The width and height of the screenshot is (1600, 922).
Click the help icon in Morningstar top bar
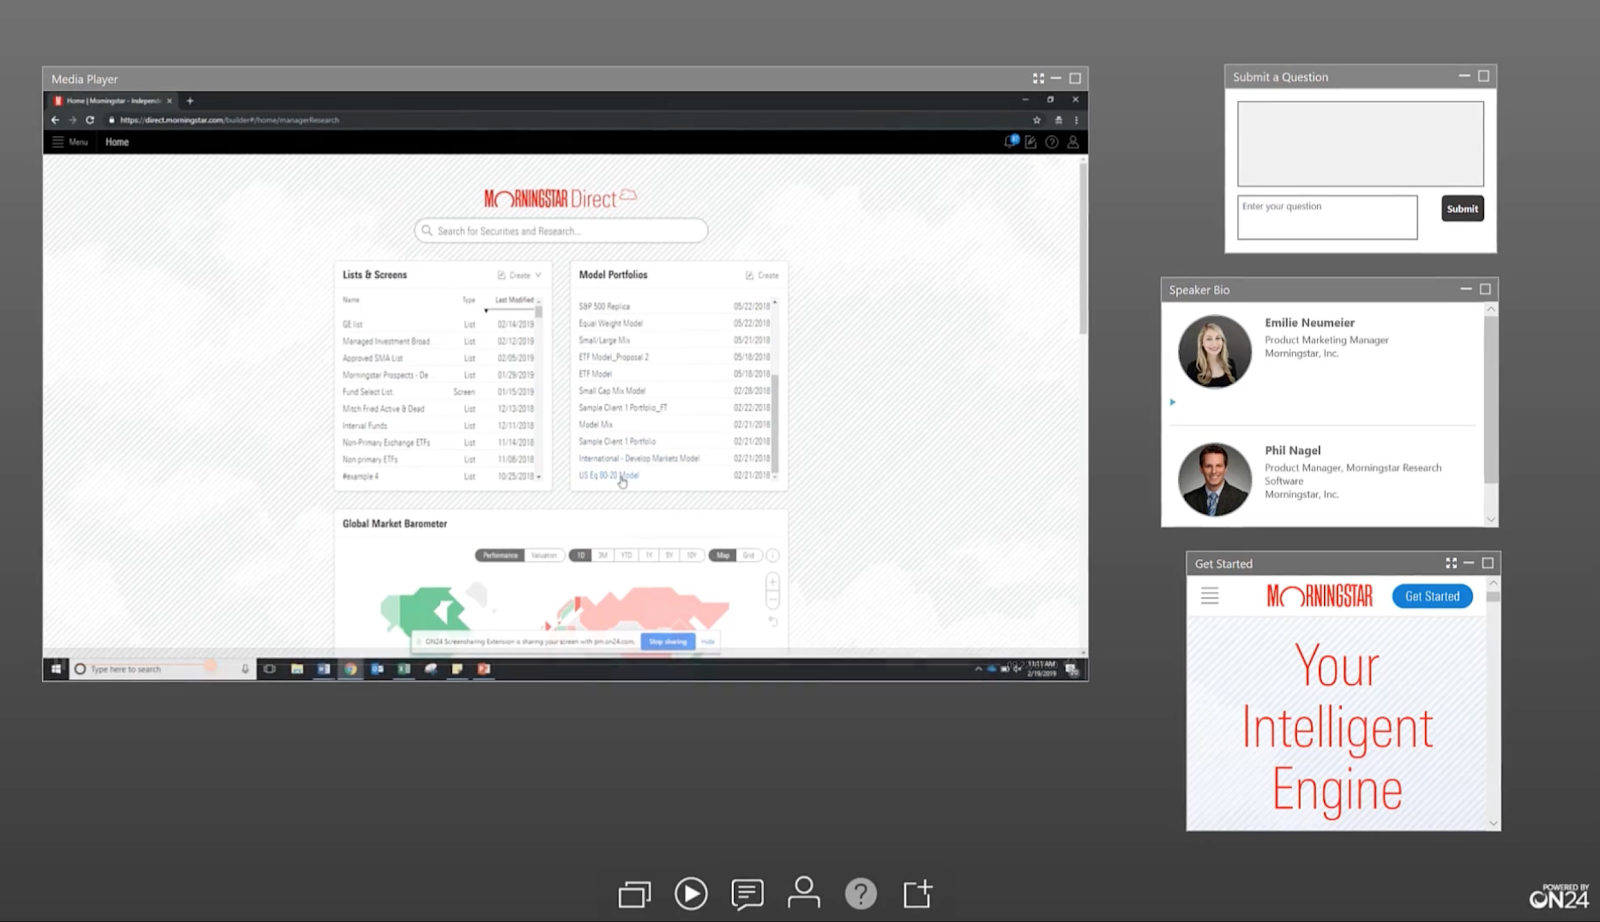tap(1052, 142)
